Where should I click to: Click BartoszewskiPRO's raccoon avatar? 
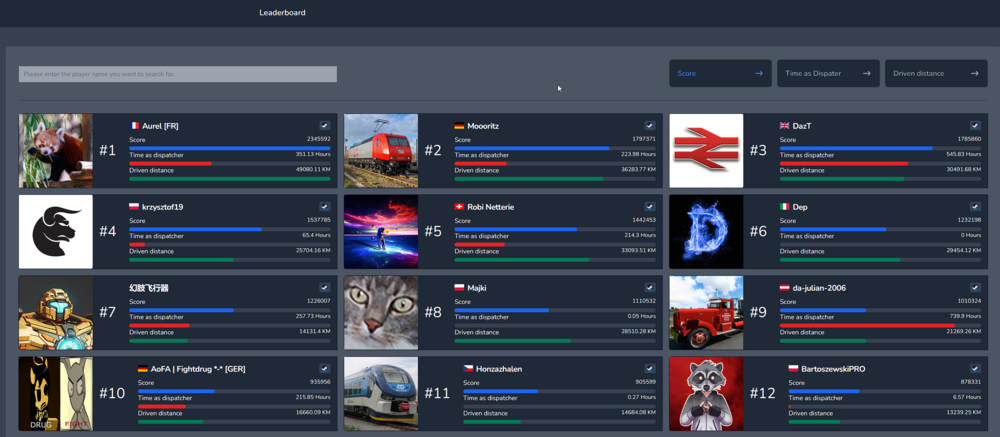pyautogui.click(x=706, y=393)
